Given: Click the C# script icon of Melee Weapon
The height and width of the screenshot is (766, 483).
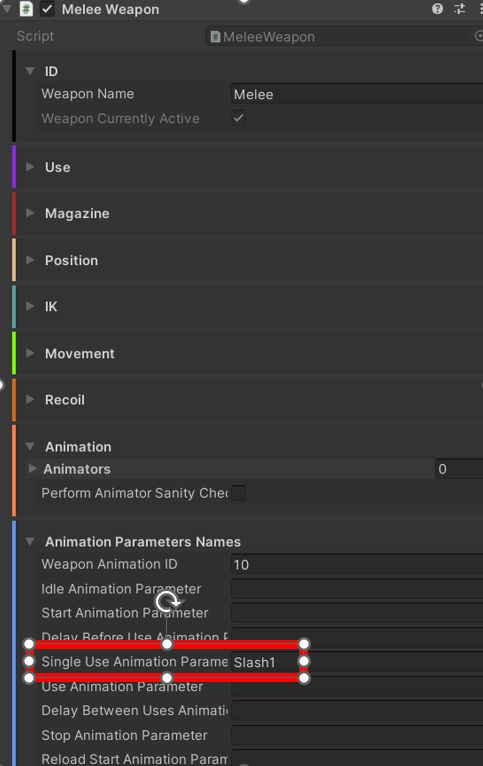Looking at the screenshot, I should click(x=26, y=9).
